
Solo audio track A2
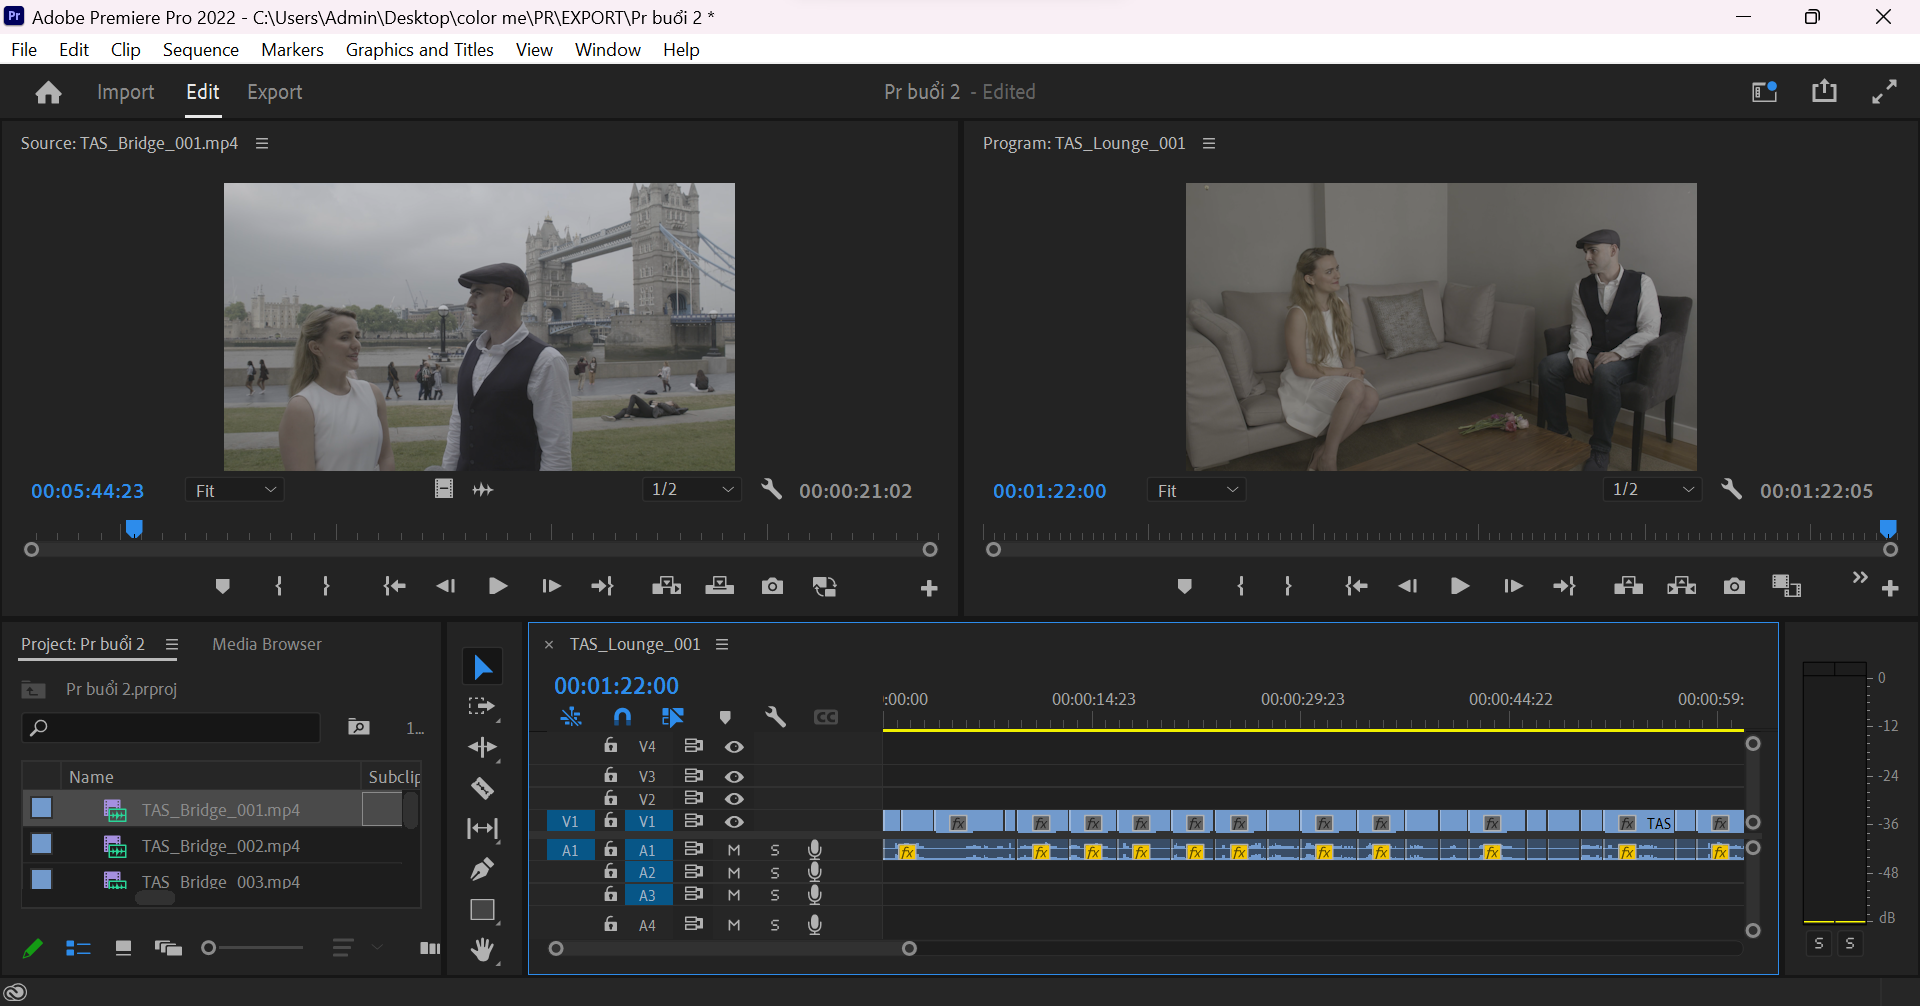pos(775,873)
